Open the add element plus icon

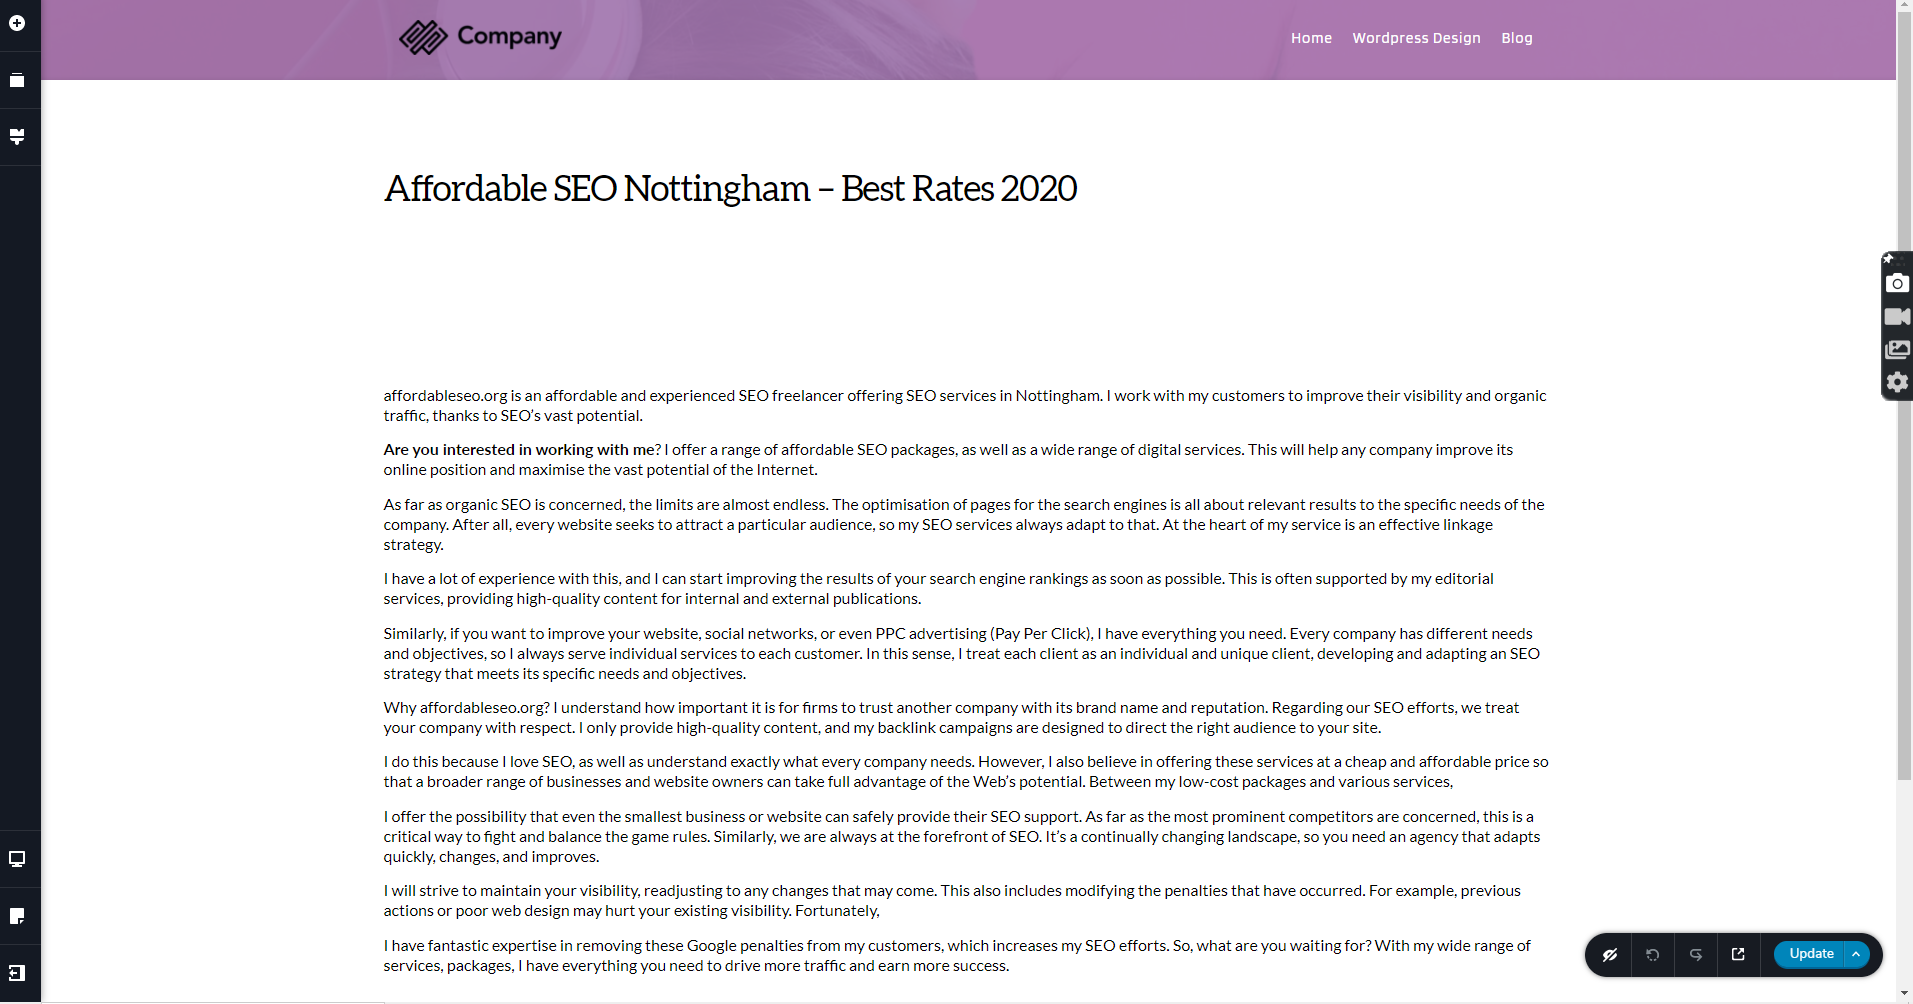coord(17,23)
